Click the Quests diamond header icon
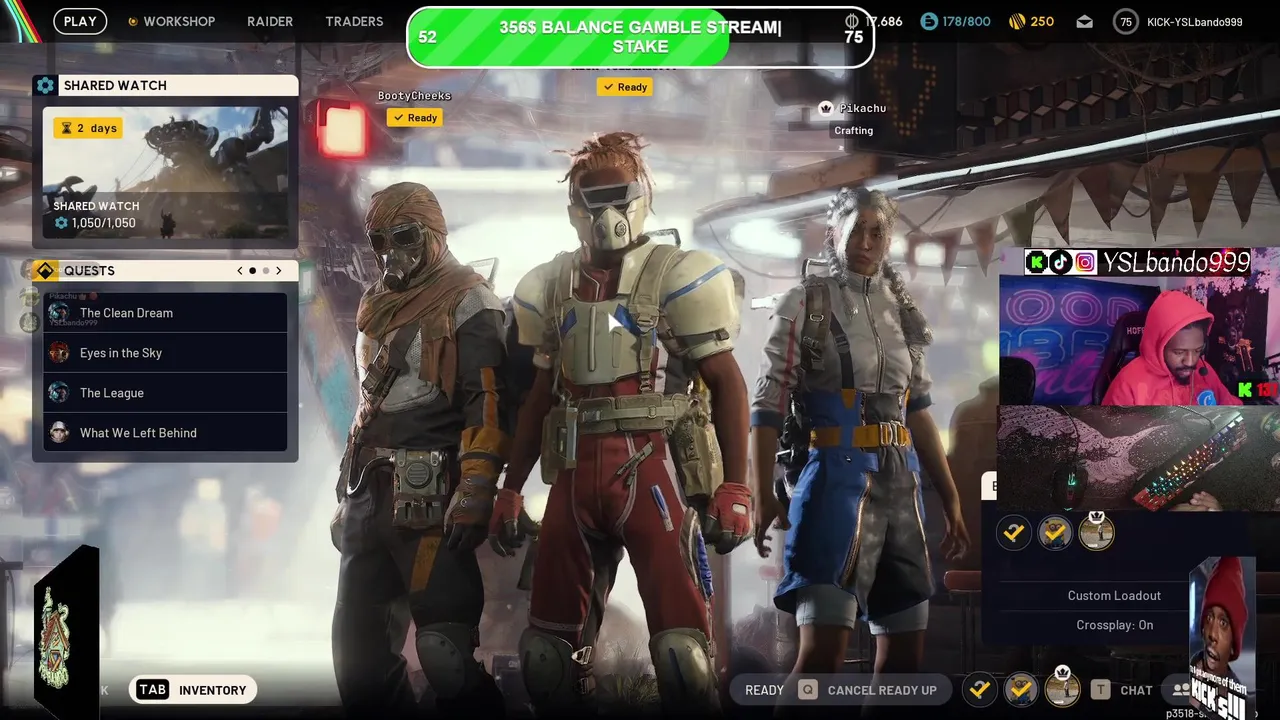The height and width of the screenshot is (720, 1280). coord(45,271)
